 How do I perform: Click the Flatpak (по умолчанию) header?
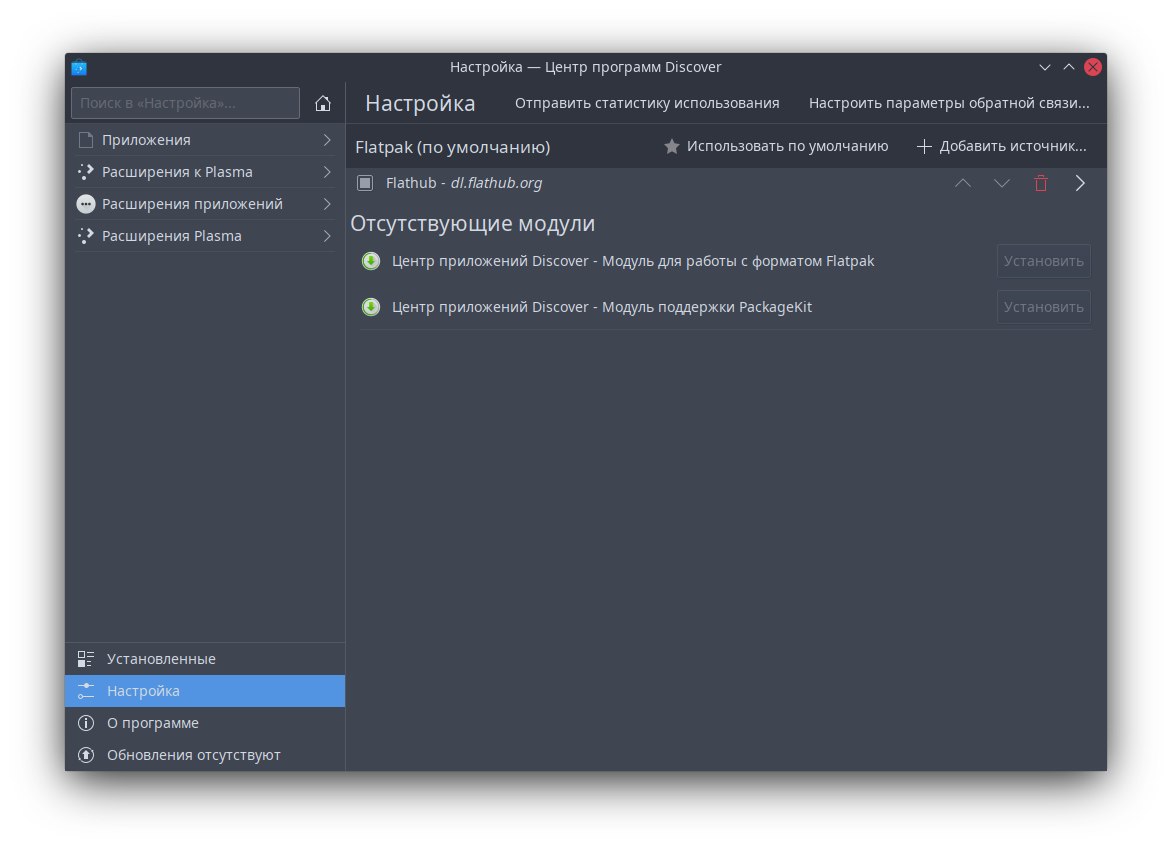pyautogui.click(x=453, y=147)
